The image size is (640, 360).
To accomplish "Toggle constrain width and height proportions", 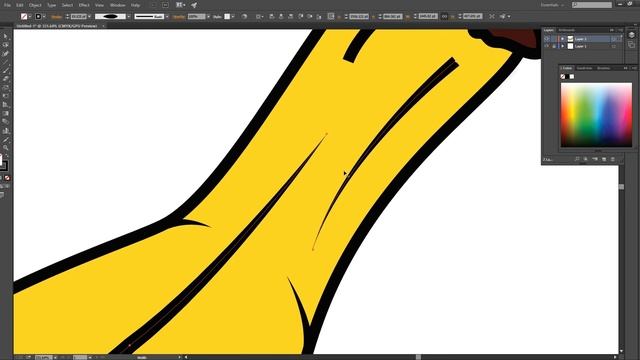I will pyautogui.click(x=444, y=17).
